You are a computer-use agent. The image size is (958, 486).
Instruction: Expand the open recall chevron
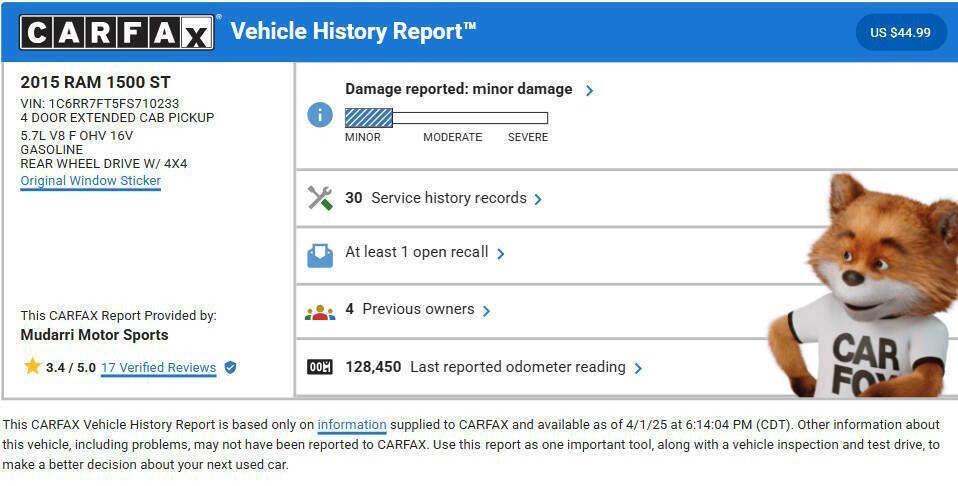pos(501,254)
